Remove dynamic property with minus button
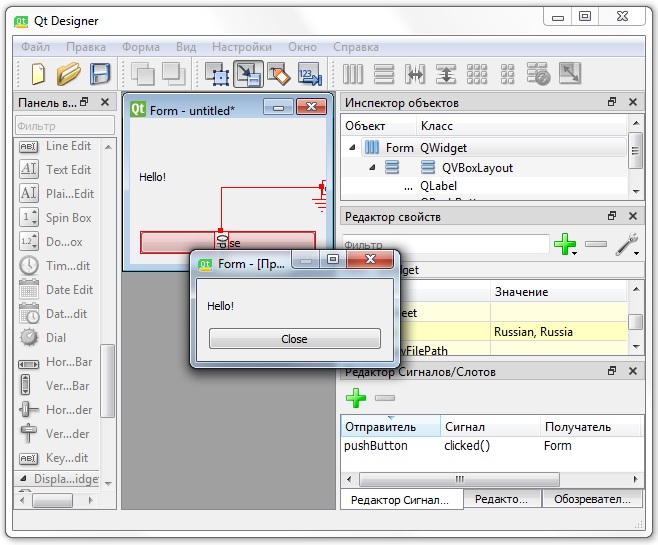Viewport: 658px width, 545px height. (596, 244)
